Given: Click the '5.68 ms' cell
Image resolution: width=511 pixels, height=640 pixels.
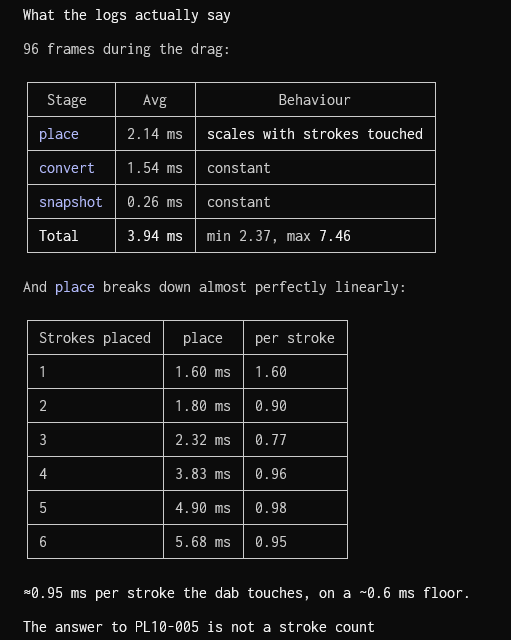Looking at the screenshot, I should [x=203, y=542].
